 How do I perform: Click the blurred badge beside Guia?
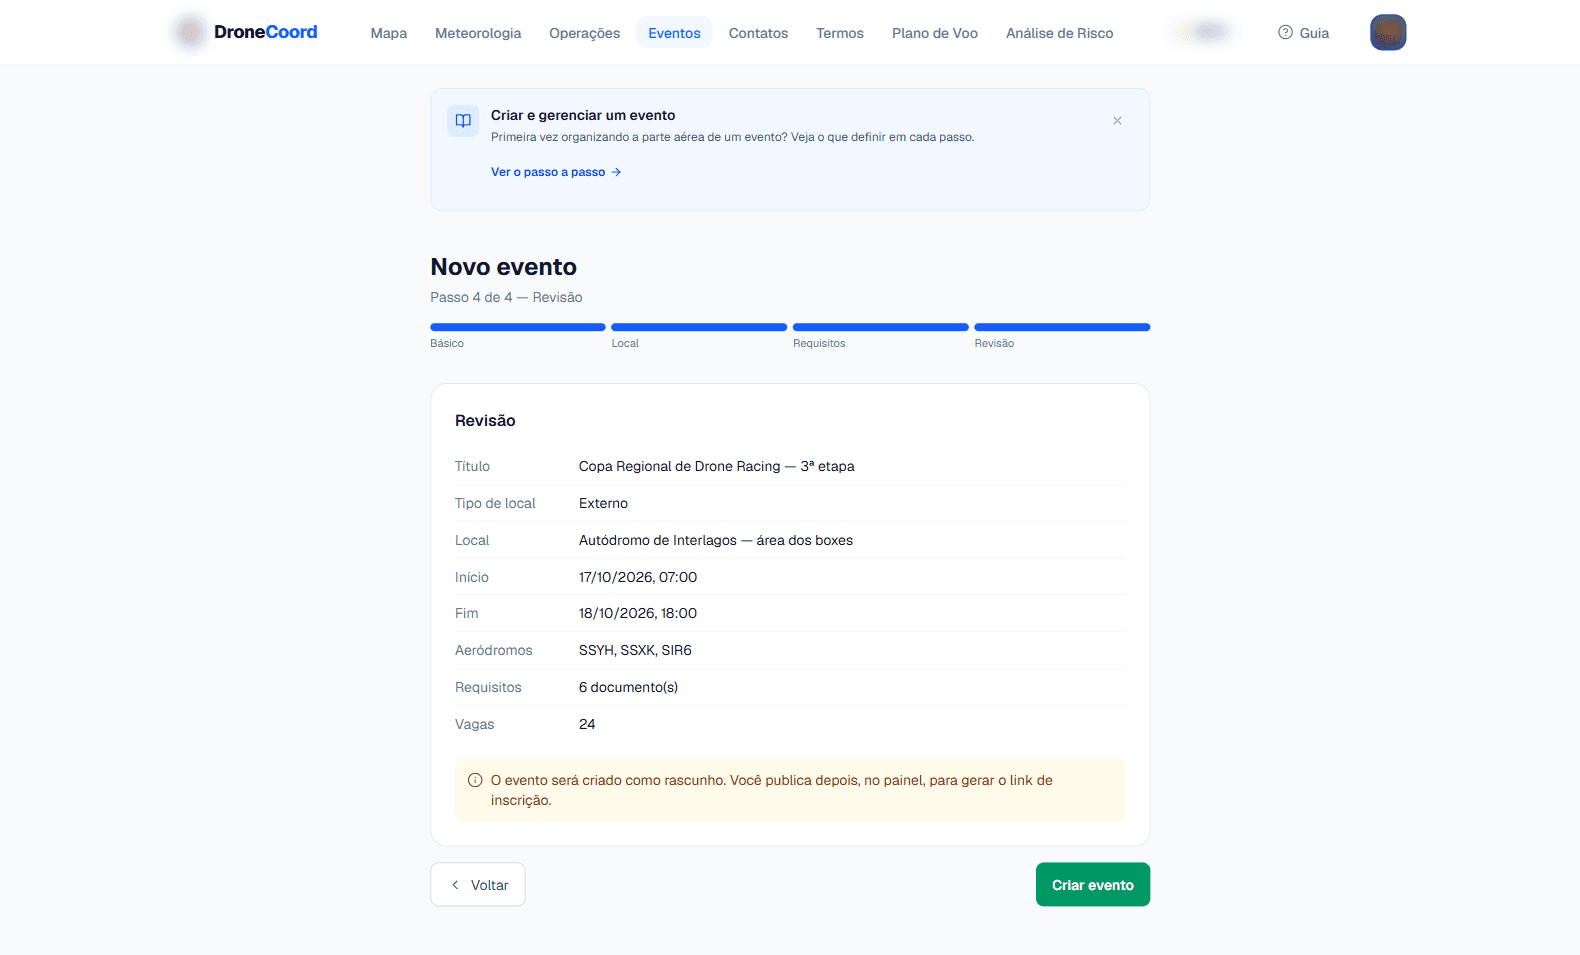(x=1203, y=32)
